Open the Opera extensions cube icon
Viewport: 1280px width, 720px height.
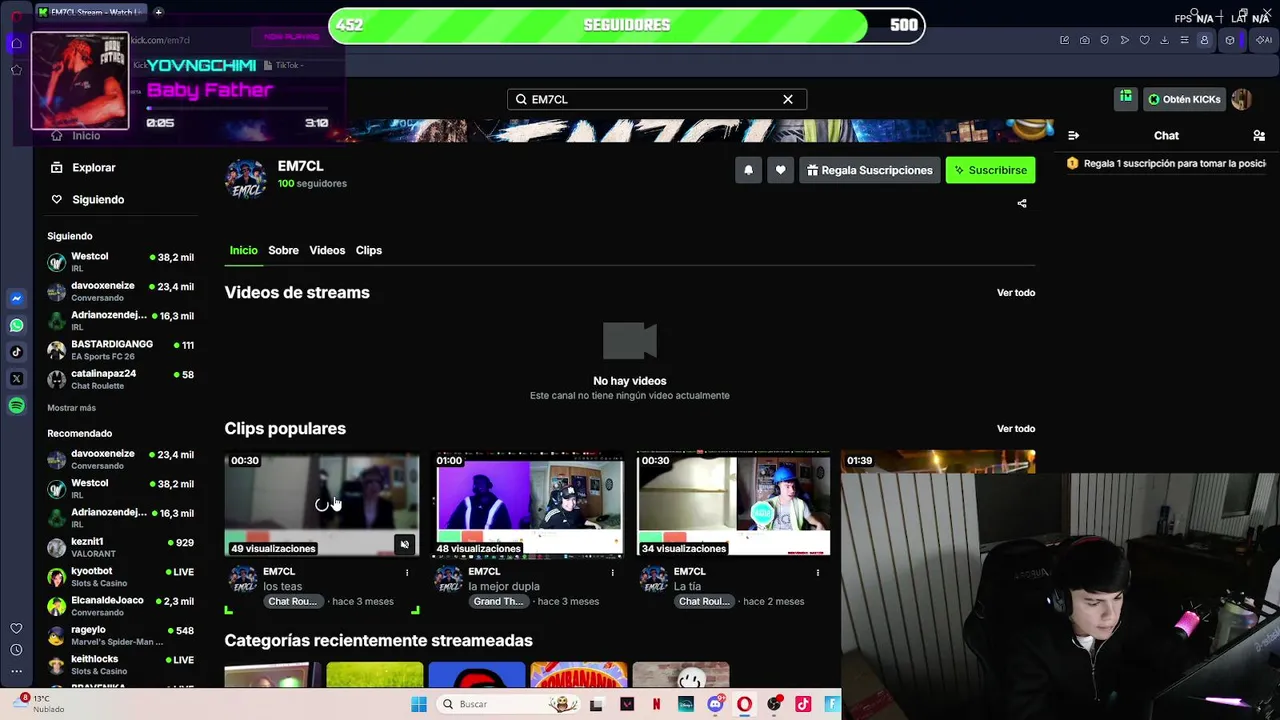pyautogui.click(x=1230, y=40)
